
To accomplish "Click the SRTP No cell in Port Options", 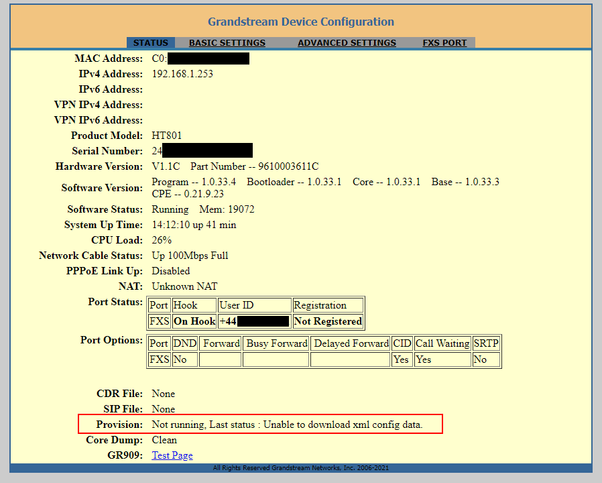I will (x=484, y=359).
